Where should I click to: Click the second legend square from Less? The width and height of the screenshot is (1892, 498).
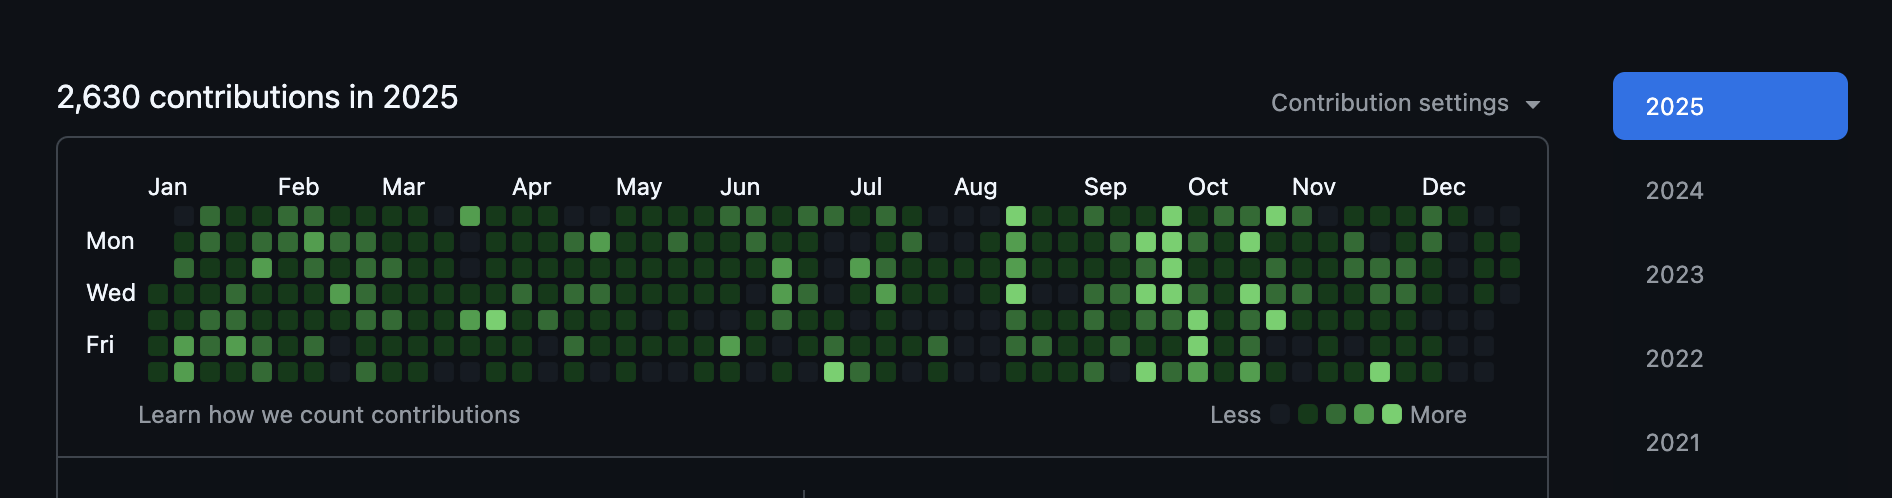(x=1308, y=414)
